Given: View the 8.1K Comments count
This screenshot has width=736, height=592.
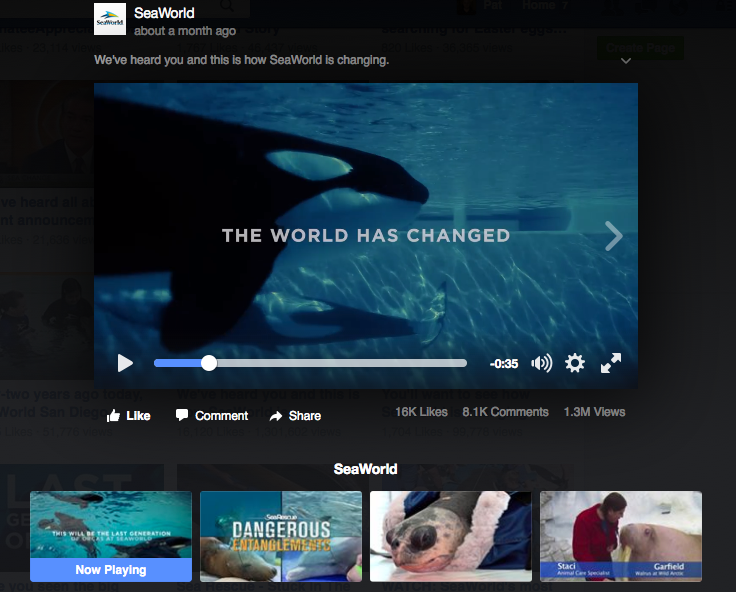Looking at the screenshot, I should (505, 412).
